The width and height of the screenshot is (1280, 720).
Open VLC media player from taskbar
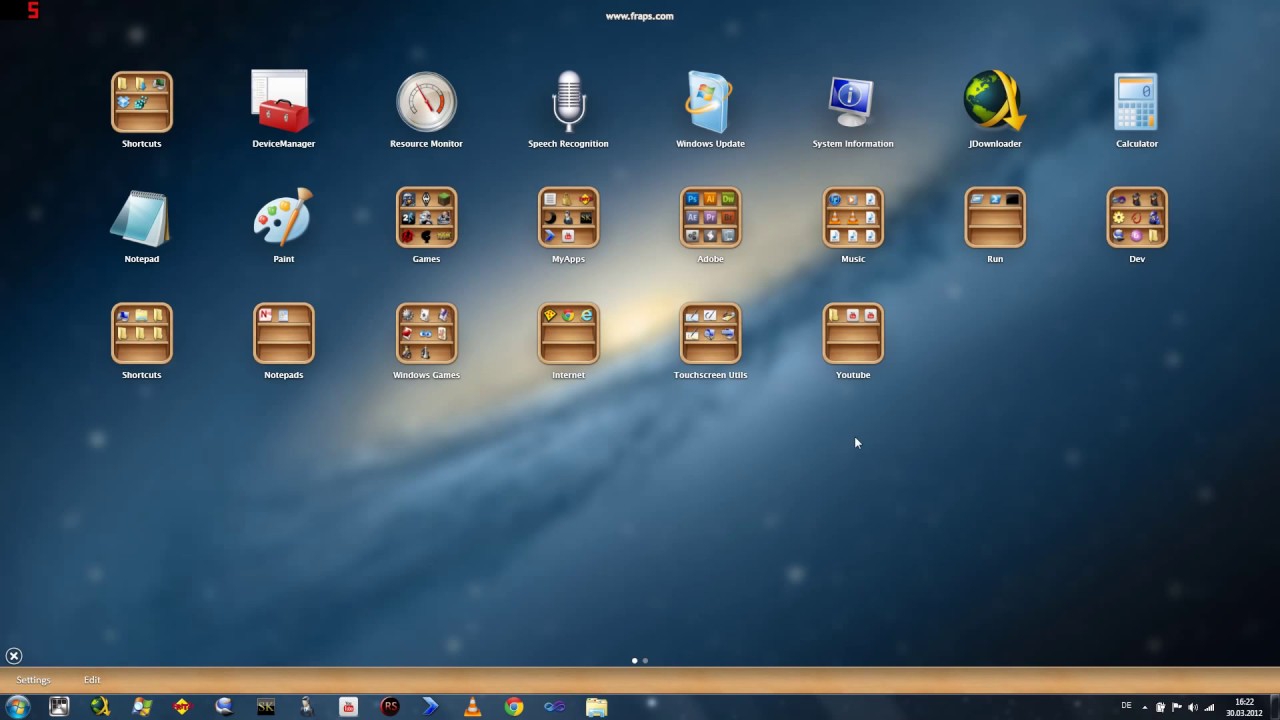click(x=472, y=707)
